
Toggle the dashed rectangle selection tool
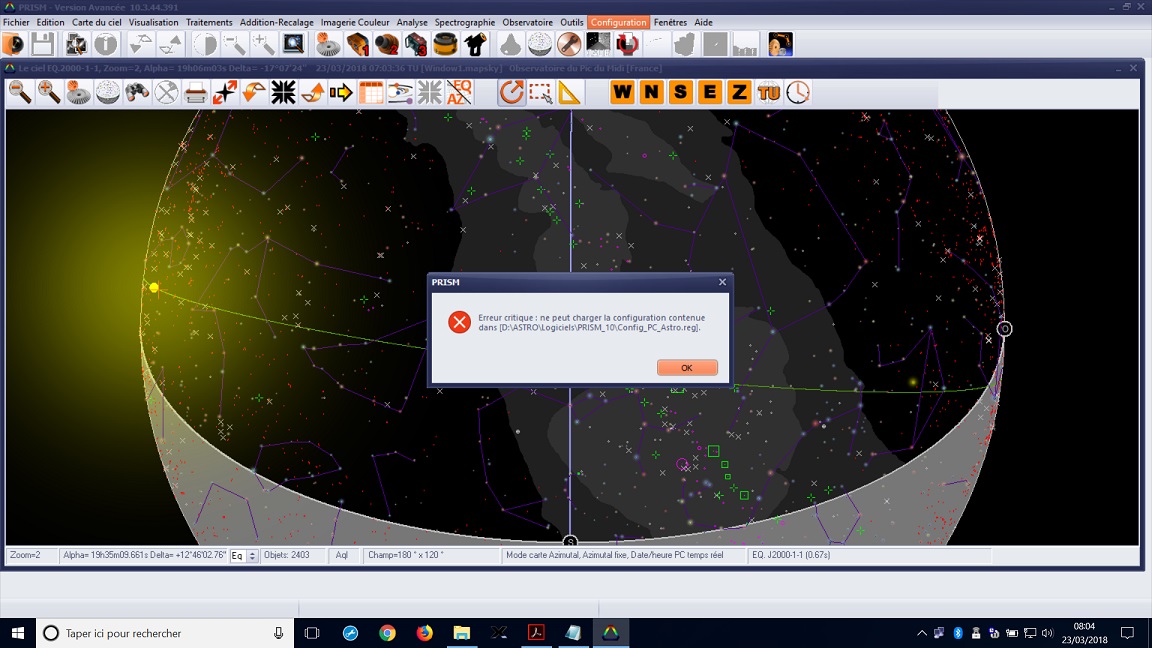tap(540, 93)
